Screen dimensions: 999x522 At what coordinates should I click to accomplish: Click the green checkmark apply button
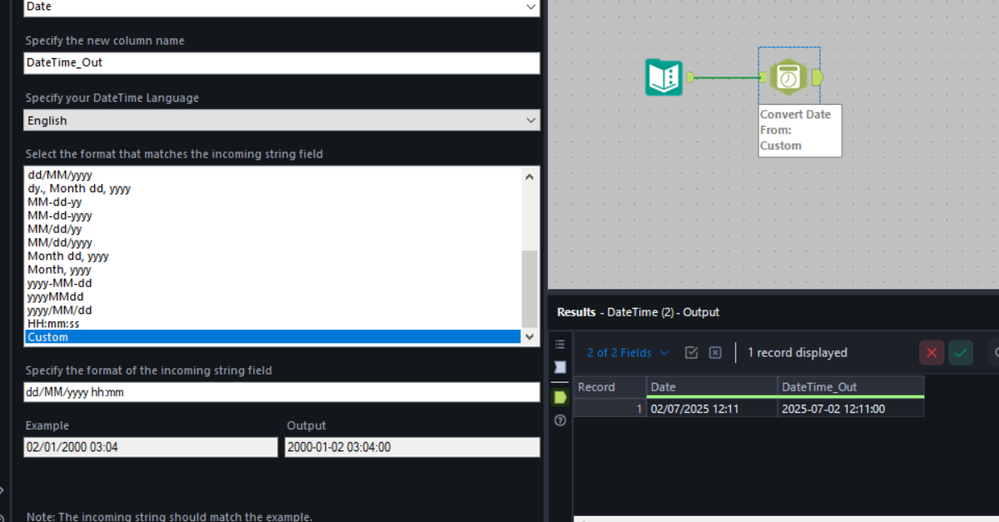[x=961, y=352]
